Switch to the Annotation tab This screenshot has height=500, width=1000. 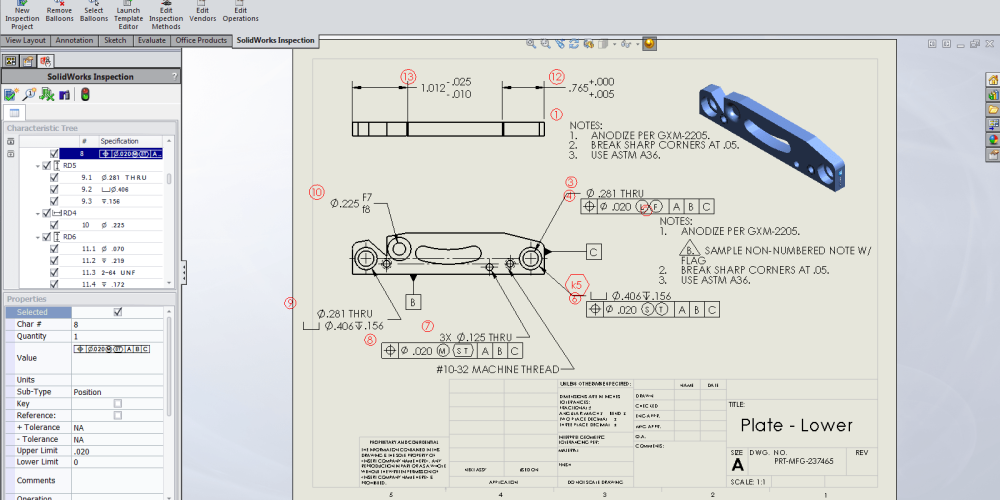75,41
